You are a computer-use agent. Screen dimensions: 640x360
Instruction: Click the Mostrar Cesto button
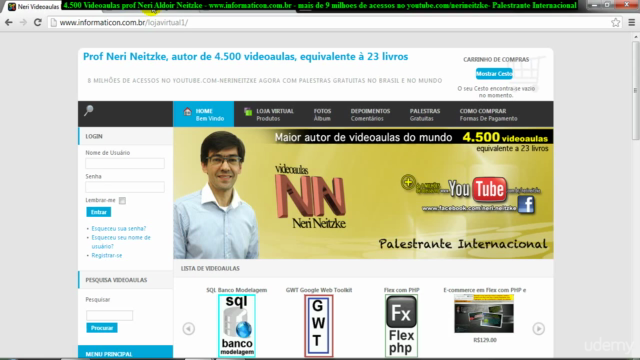(494, 74)
